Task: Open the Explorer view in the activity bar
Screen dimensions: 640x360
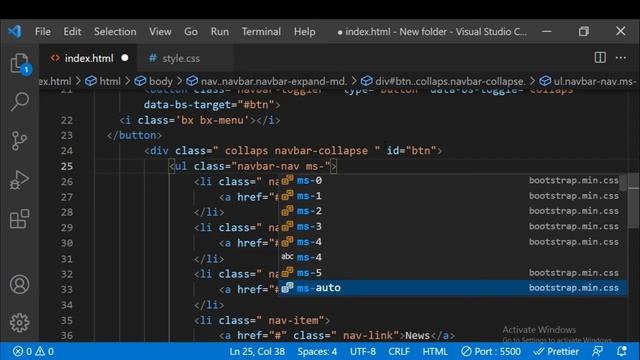Action: (x=20, y=64)
